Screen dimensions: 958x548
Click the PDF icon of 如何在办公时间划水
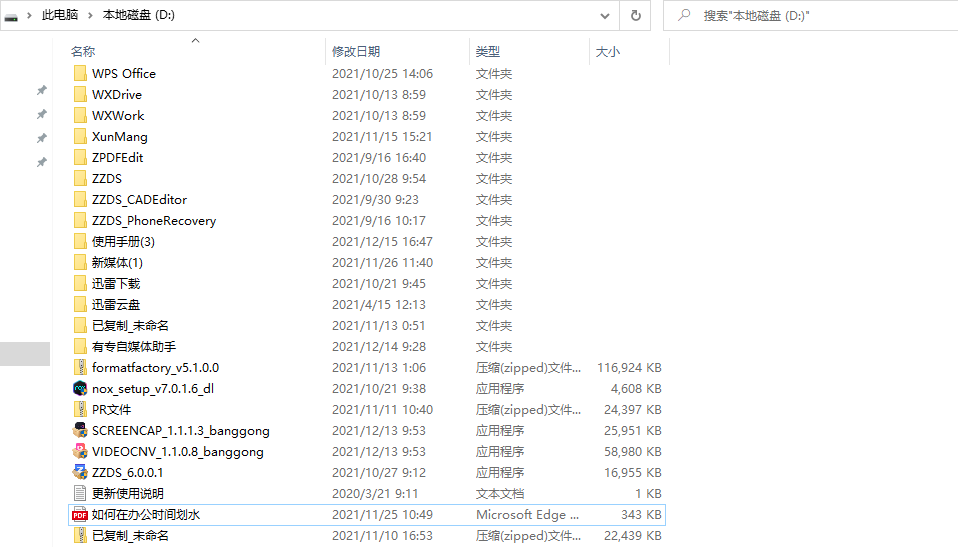point(80,514)
